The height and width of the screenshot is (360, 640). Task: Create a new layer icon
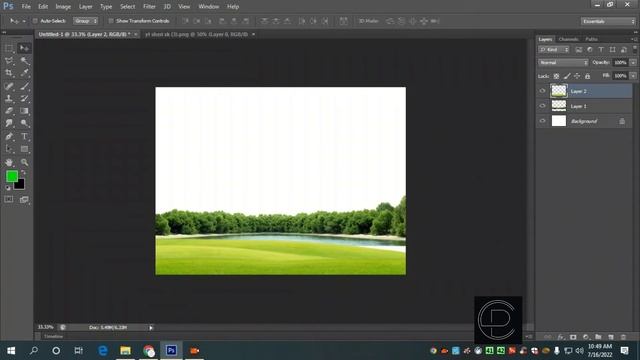click(611, 337)
